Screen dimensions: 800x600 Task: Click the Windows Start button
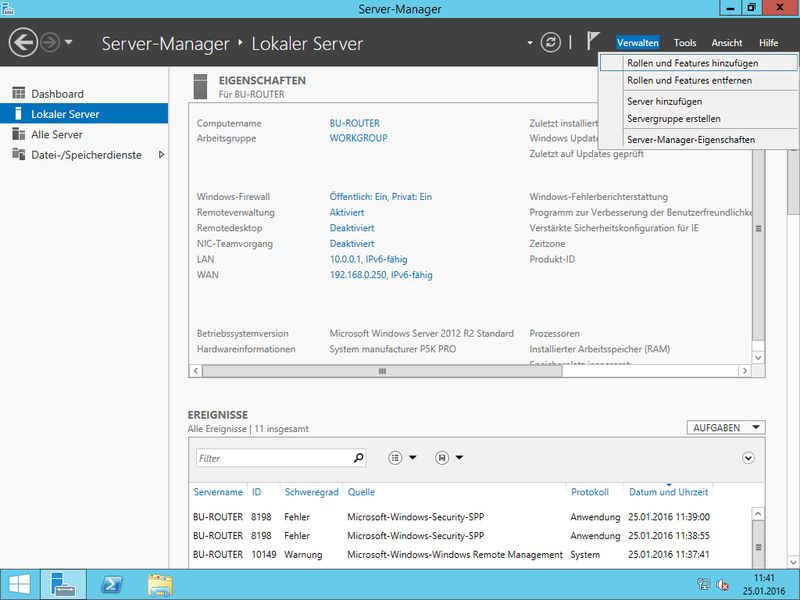tap(20, 584)
